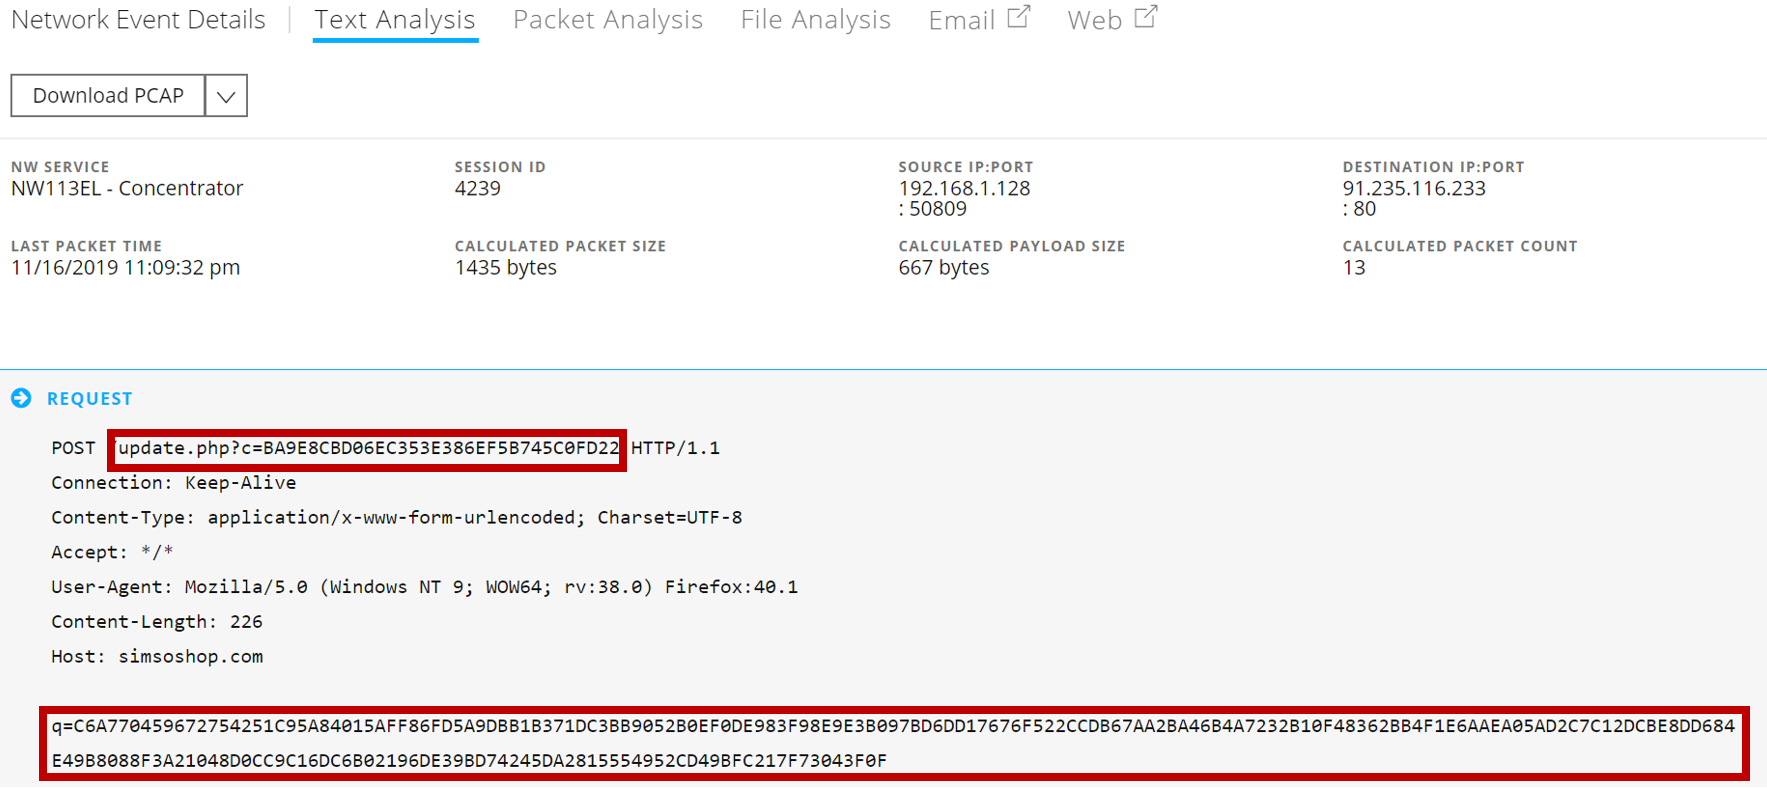Click the highlighted update.php request URL

click(367, 448)
